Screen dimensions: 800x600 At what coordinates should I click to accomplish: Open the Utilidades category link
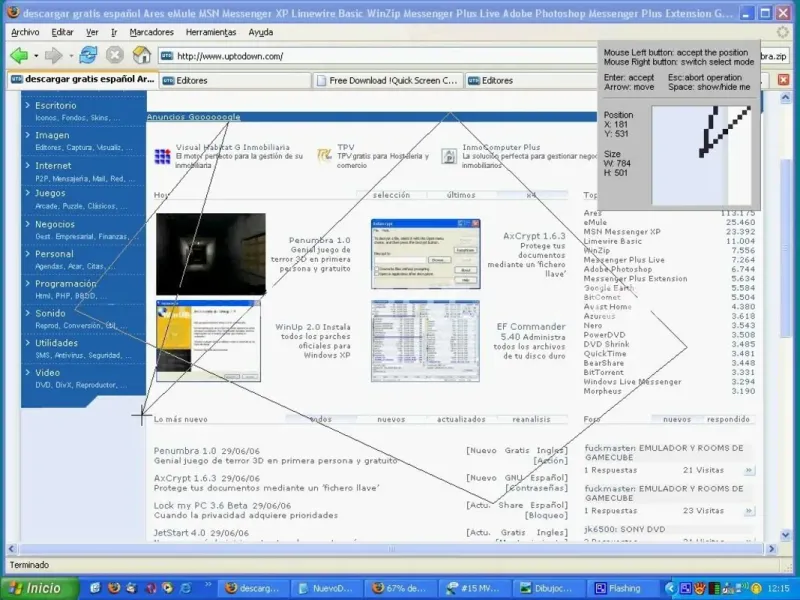(x=56, y=343)
